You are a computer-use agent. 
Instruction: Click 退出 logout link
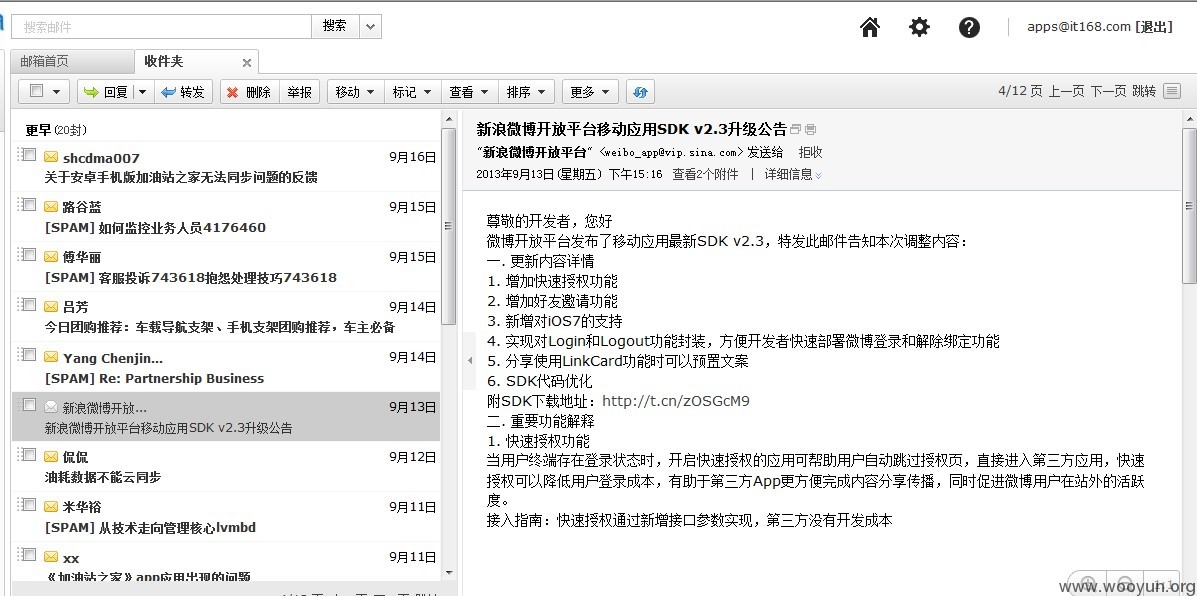[x=1154, y=27]
